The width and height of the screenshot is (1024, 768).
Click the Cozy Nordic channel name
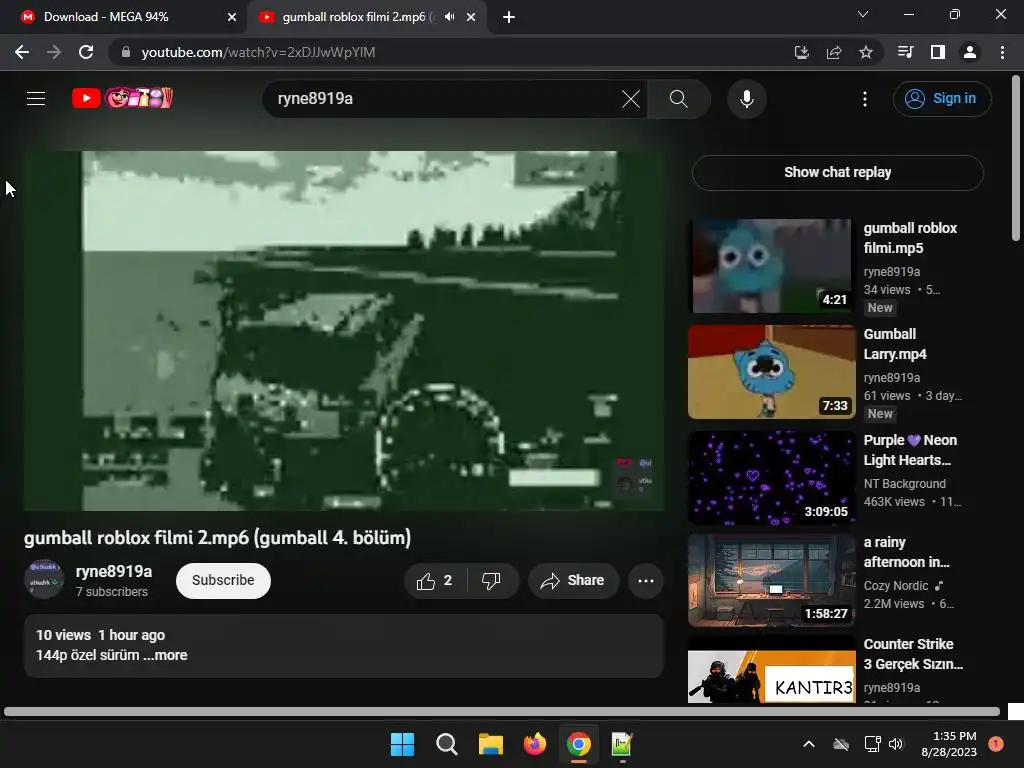[895, 586]
